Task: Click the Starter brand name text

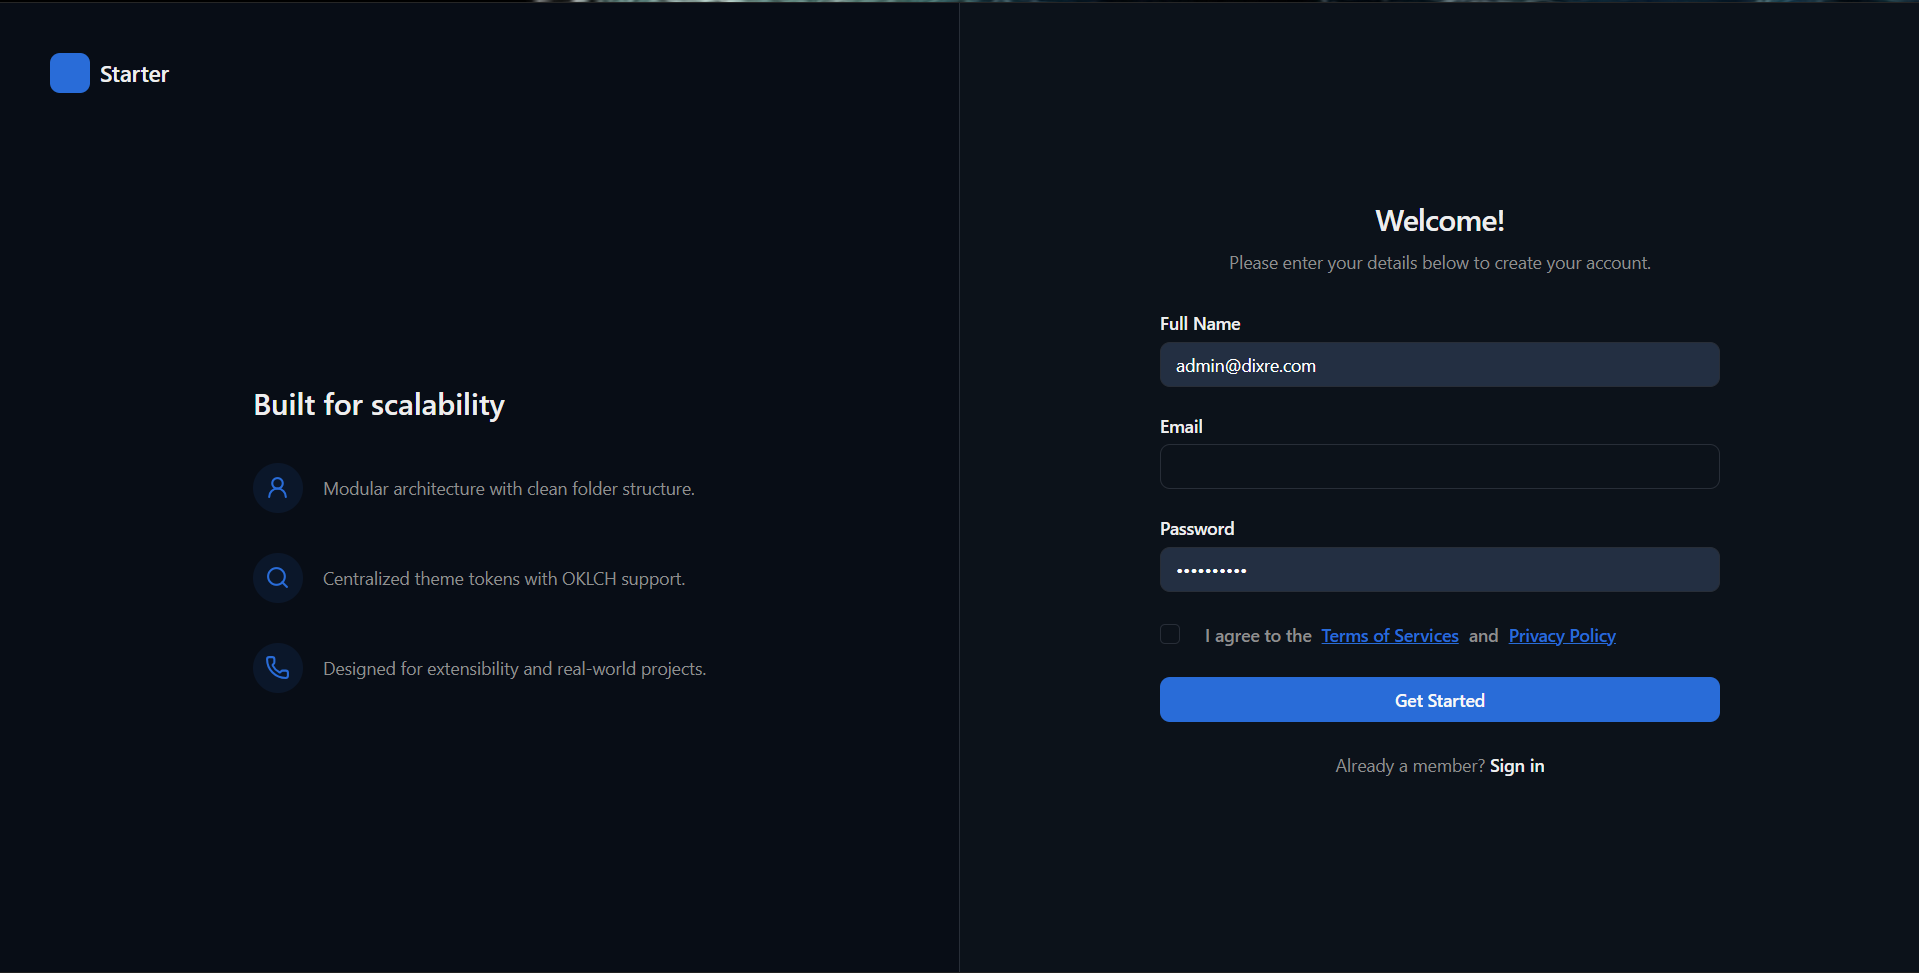Action: tap(133, 73)
